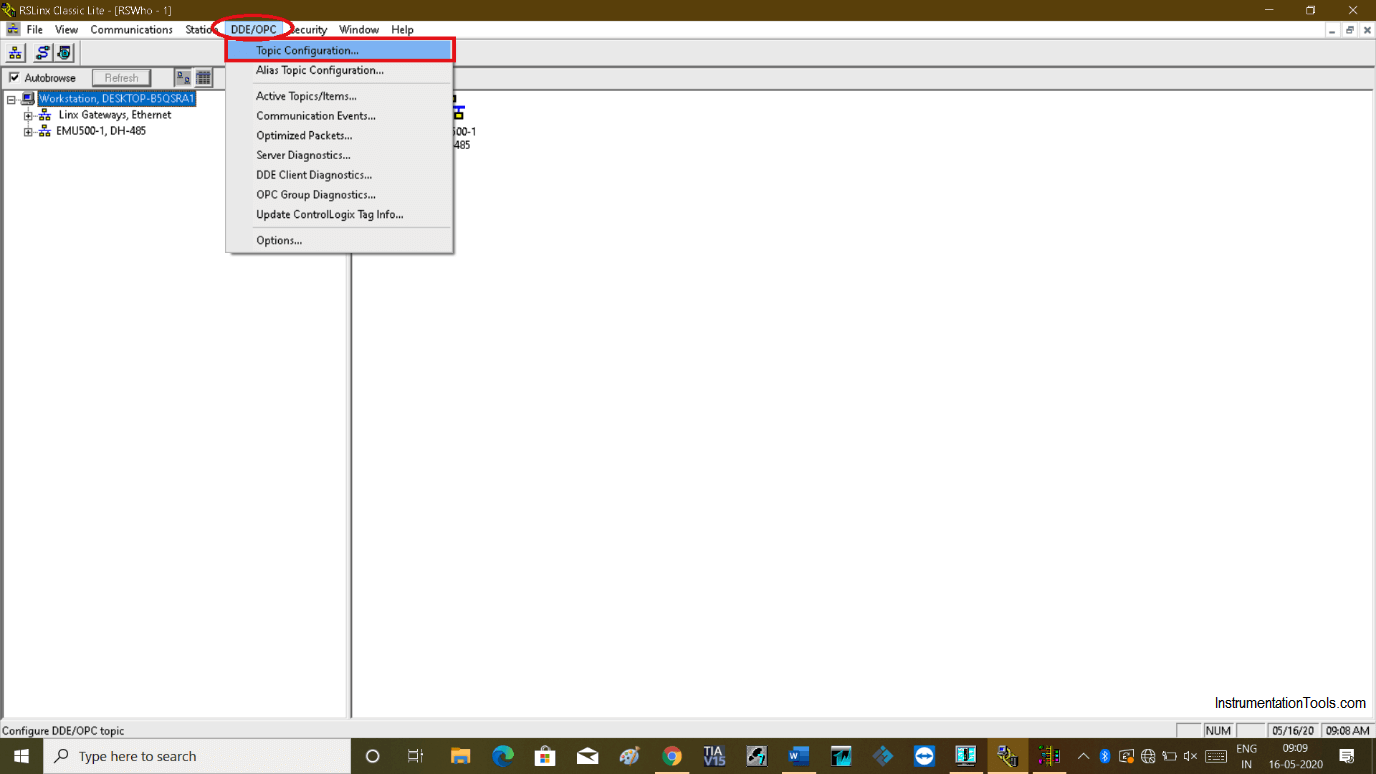
Task: Expand the EMU500-1, DH-485 node
Action: (x=28, y=132)
